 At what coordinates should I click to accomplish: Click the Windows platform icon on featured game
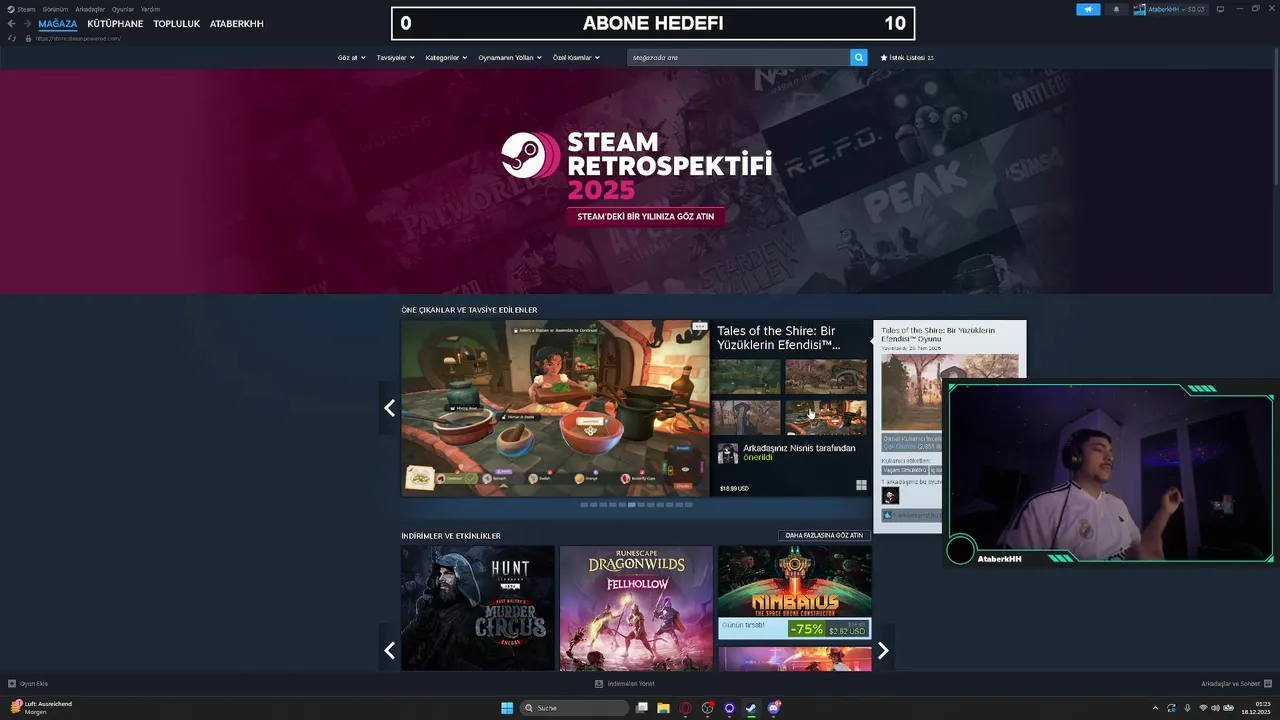[x=861, y=486]
